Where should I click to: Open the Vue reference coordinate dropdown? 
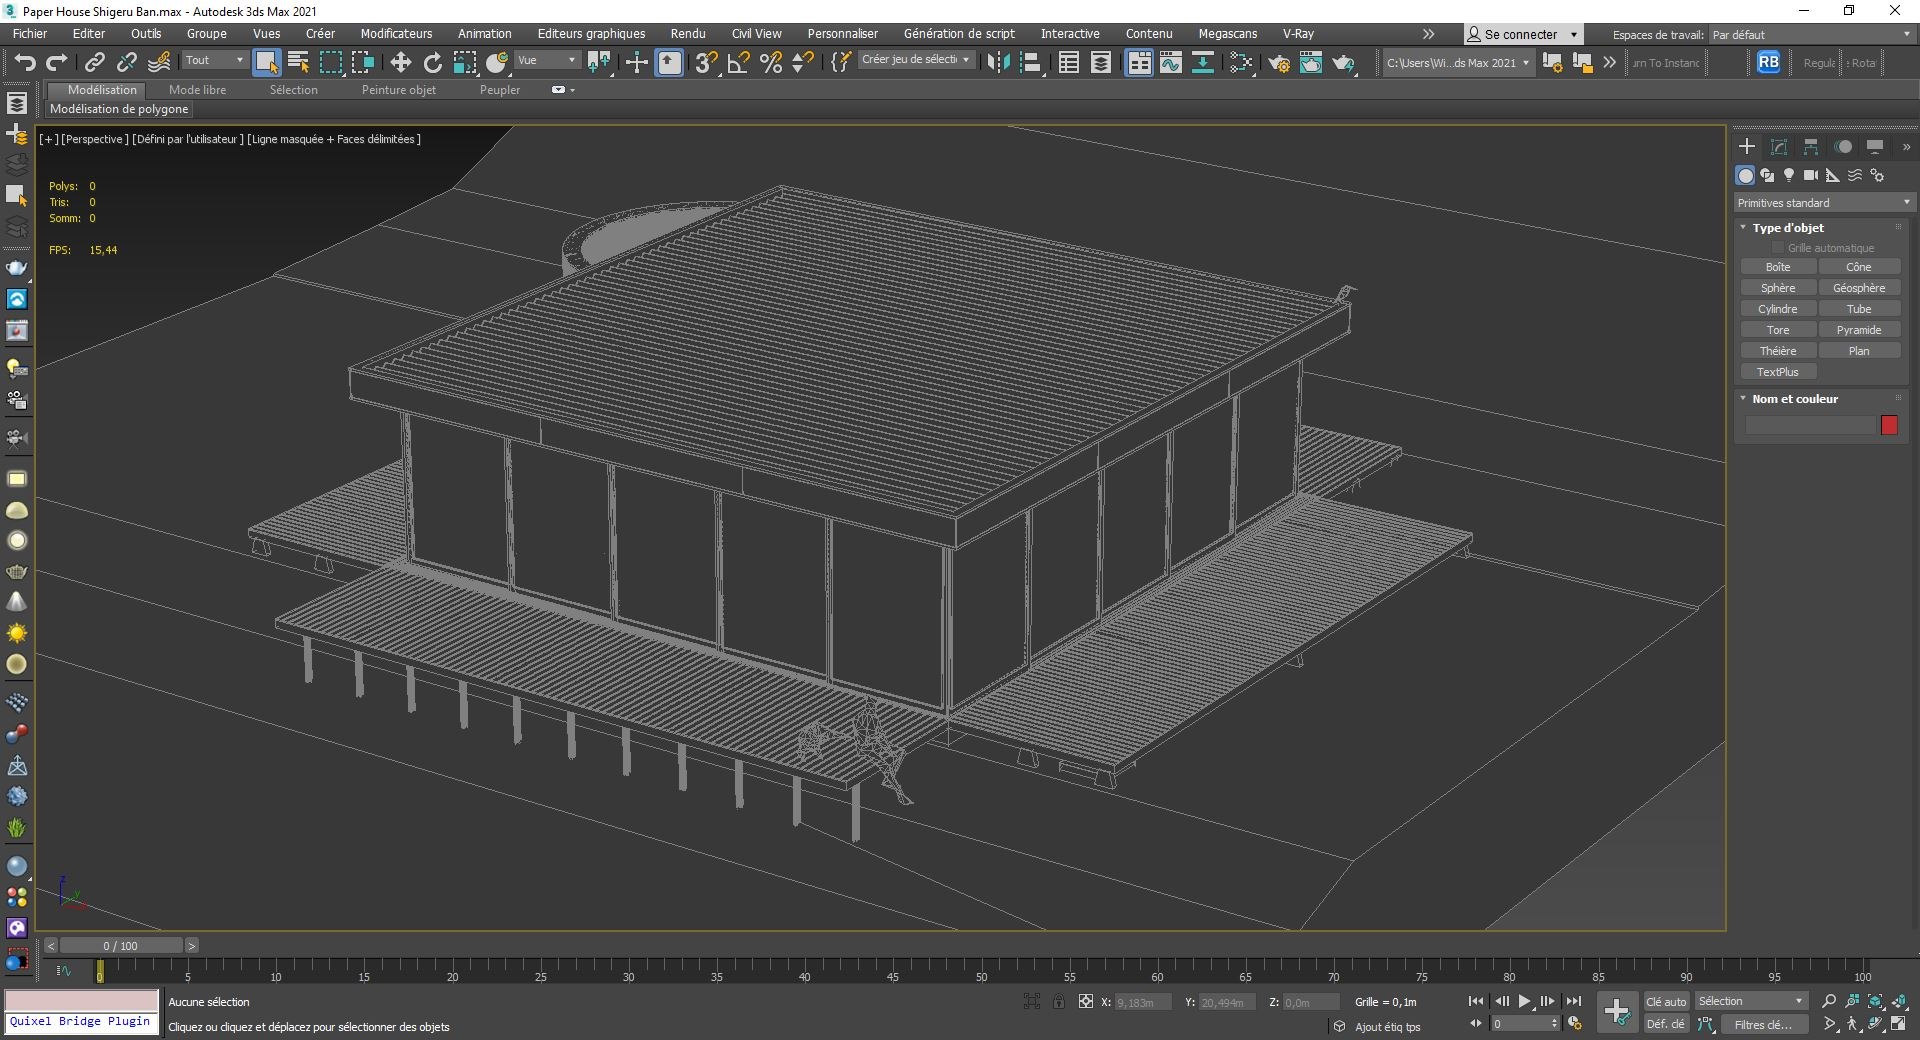(547, 61)
